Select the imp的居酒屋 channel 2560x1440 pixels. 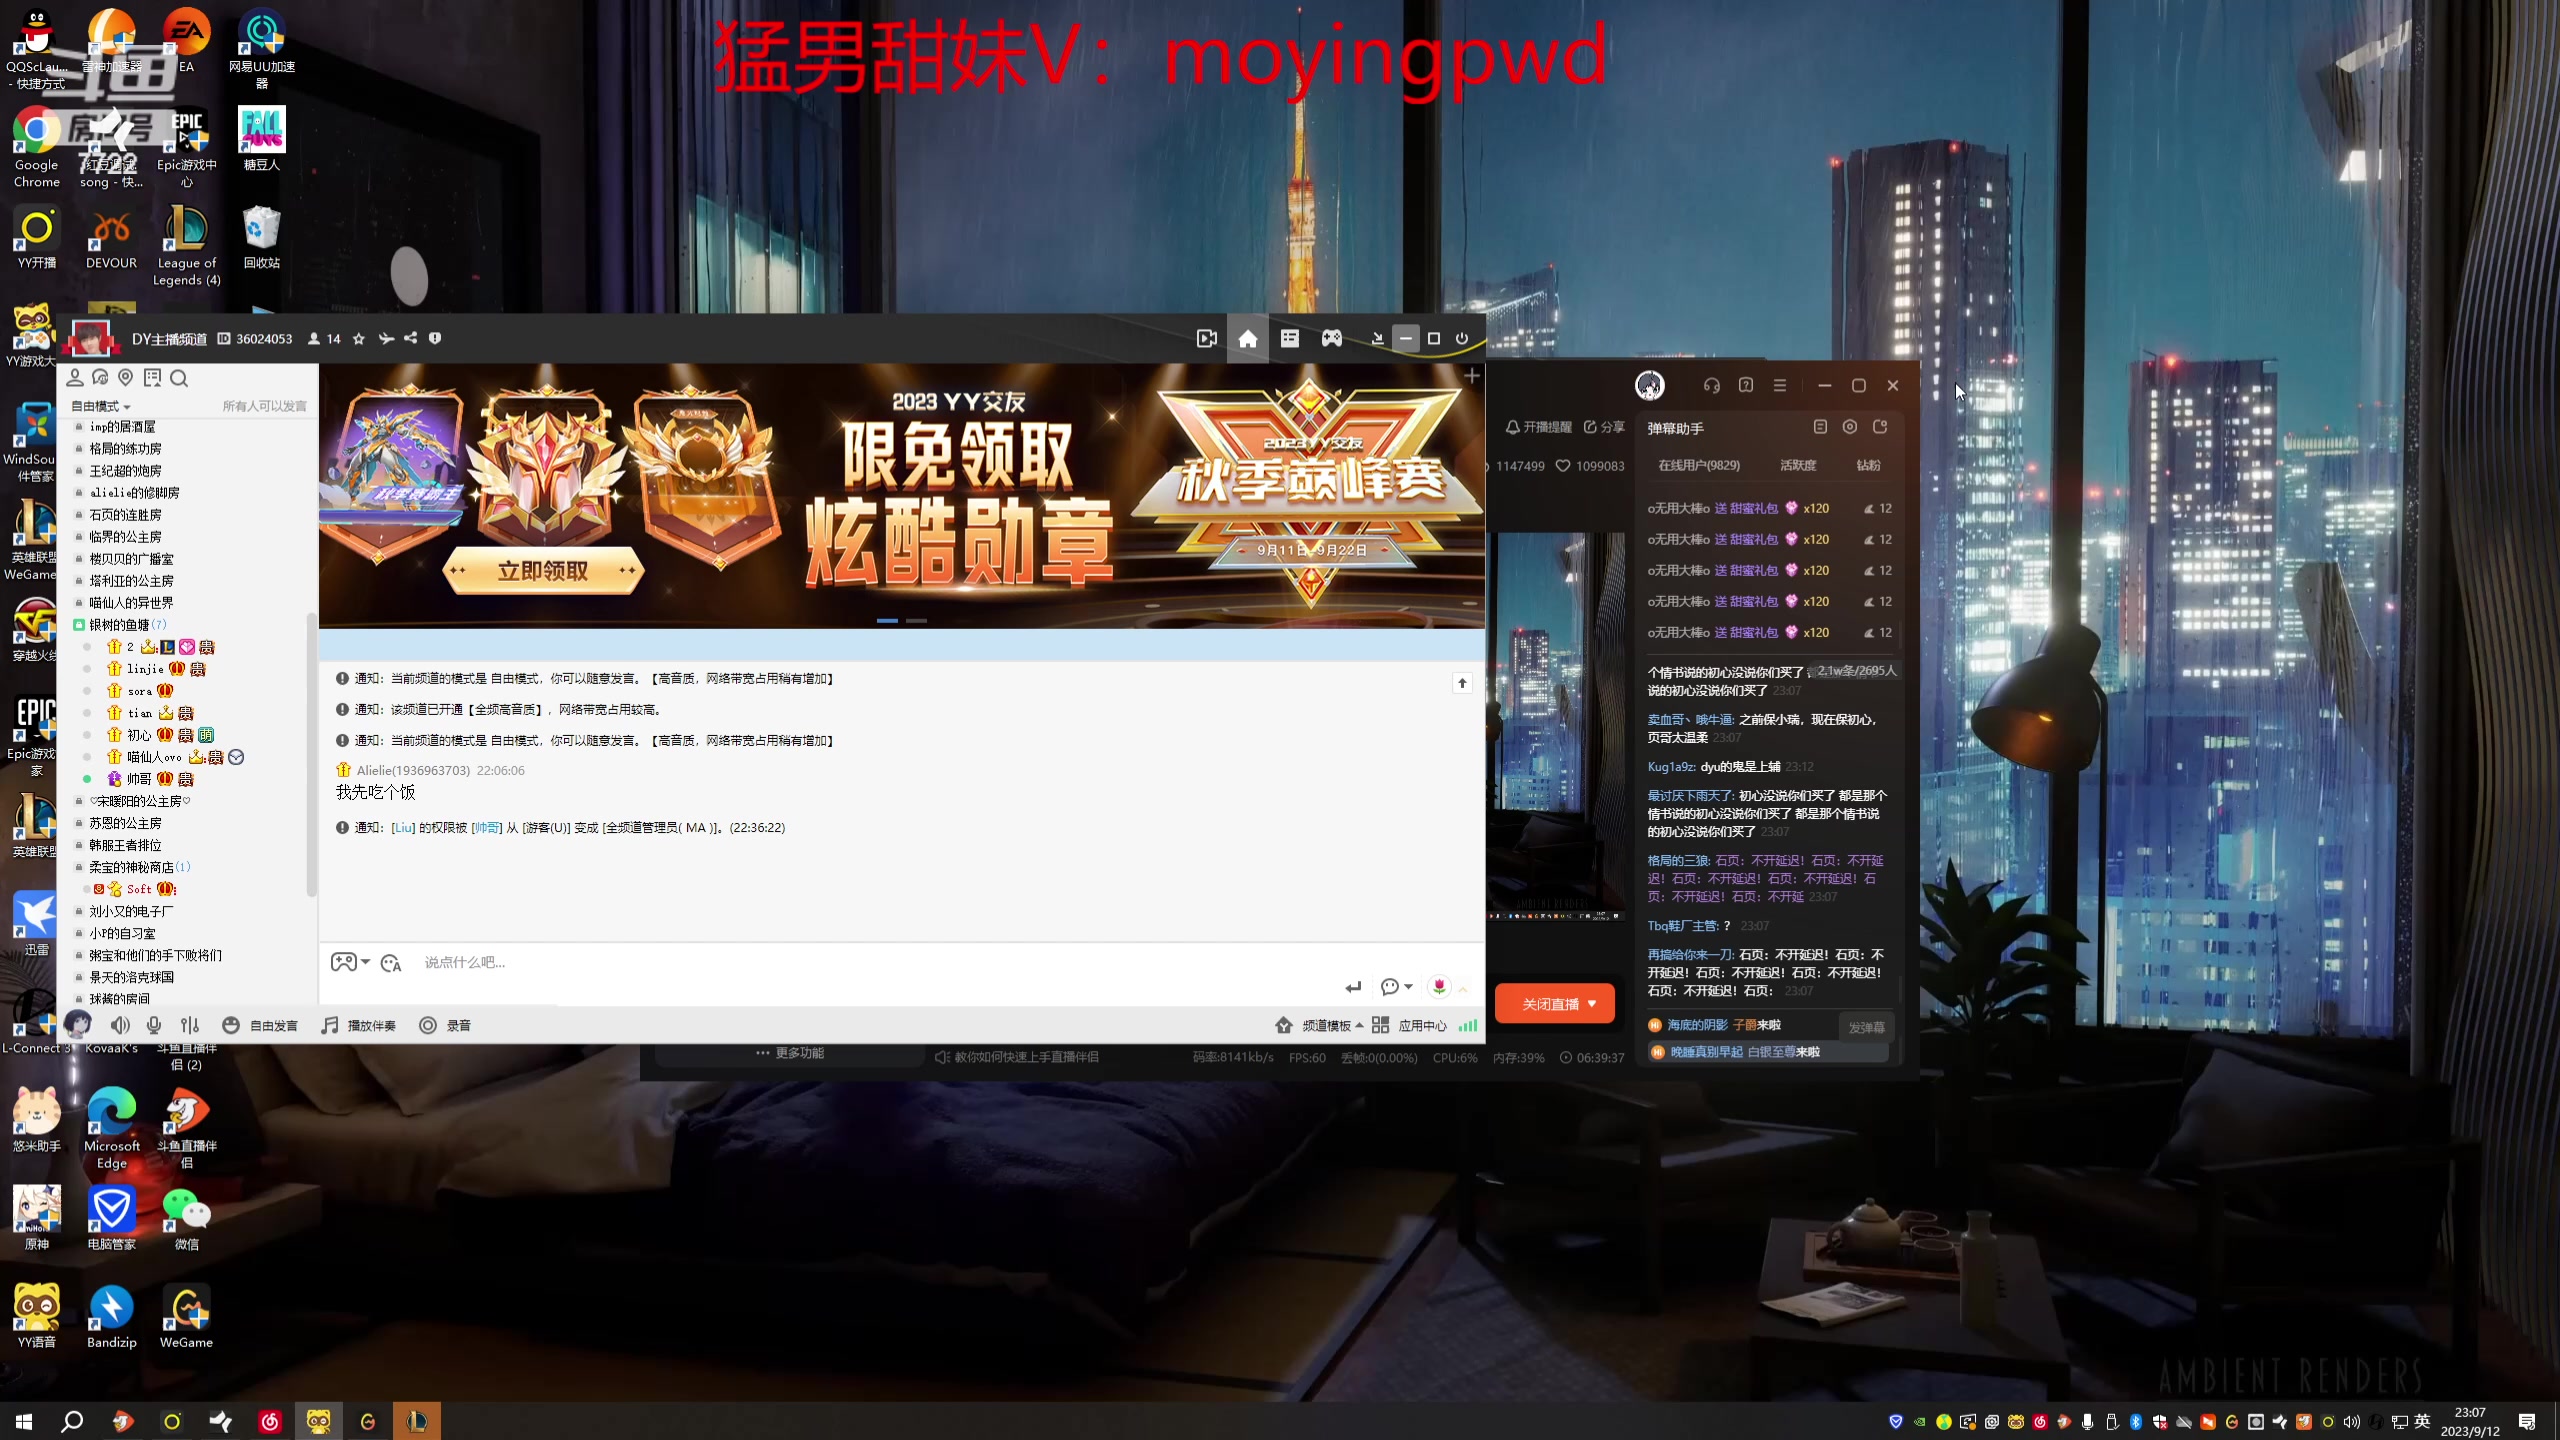click(x=122, y=427)
